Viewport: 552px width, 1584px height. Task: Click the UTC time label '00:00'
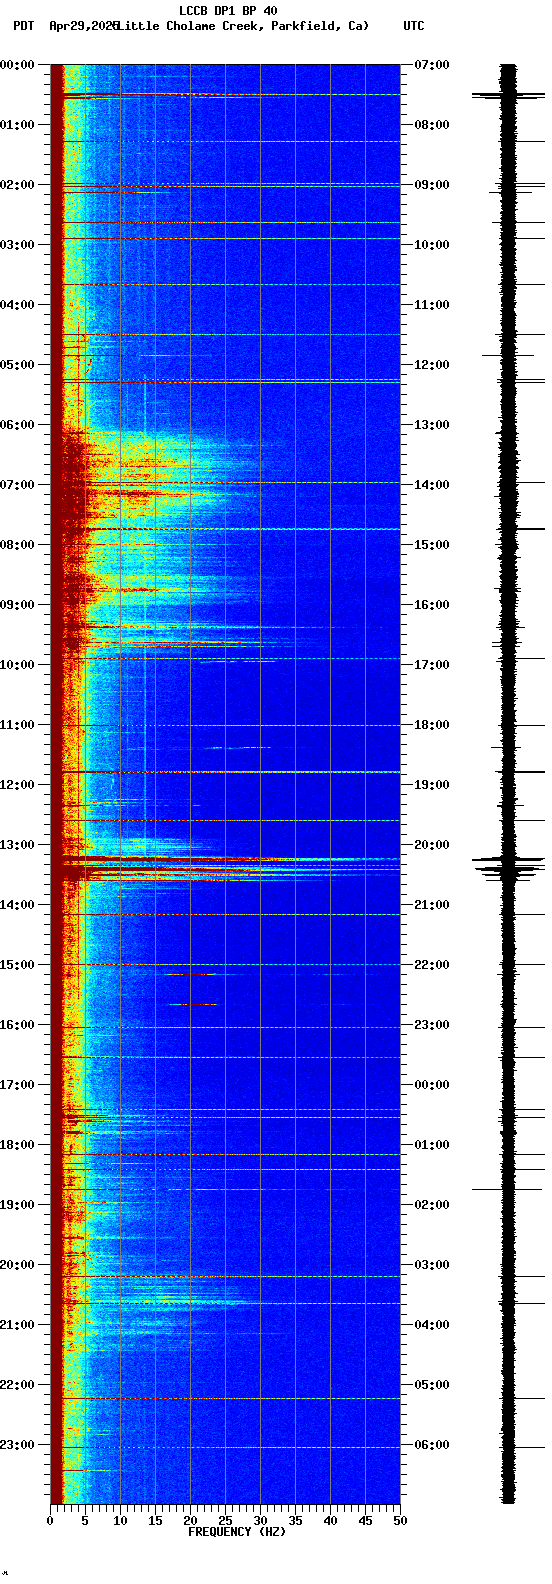point(432,1085)
